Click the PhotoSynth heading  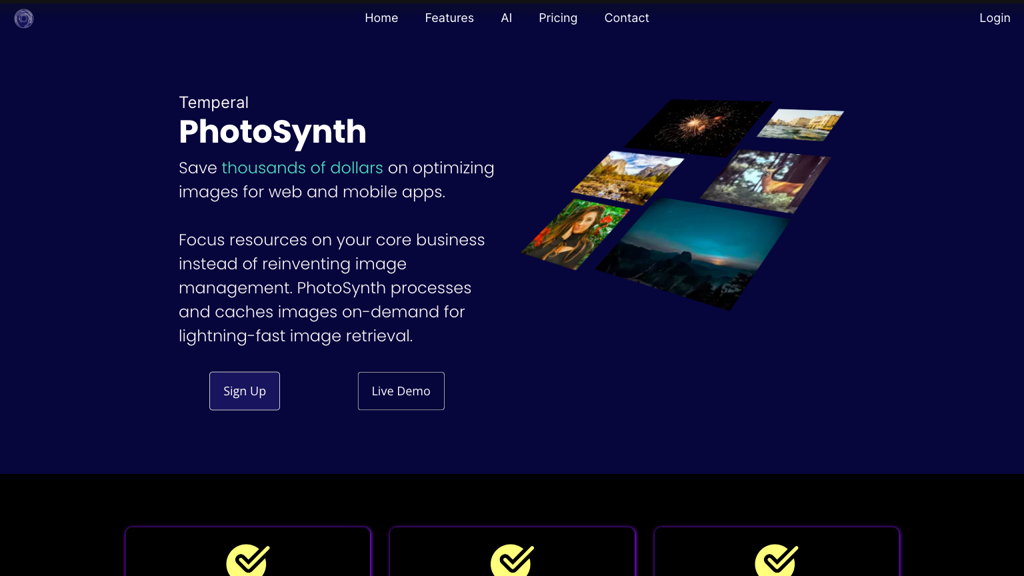272,132
